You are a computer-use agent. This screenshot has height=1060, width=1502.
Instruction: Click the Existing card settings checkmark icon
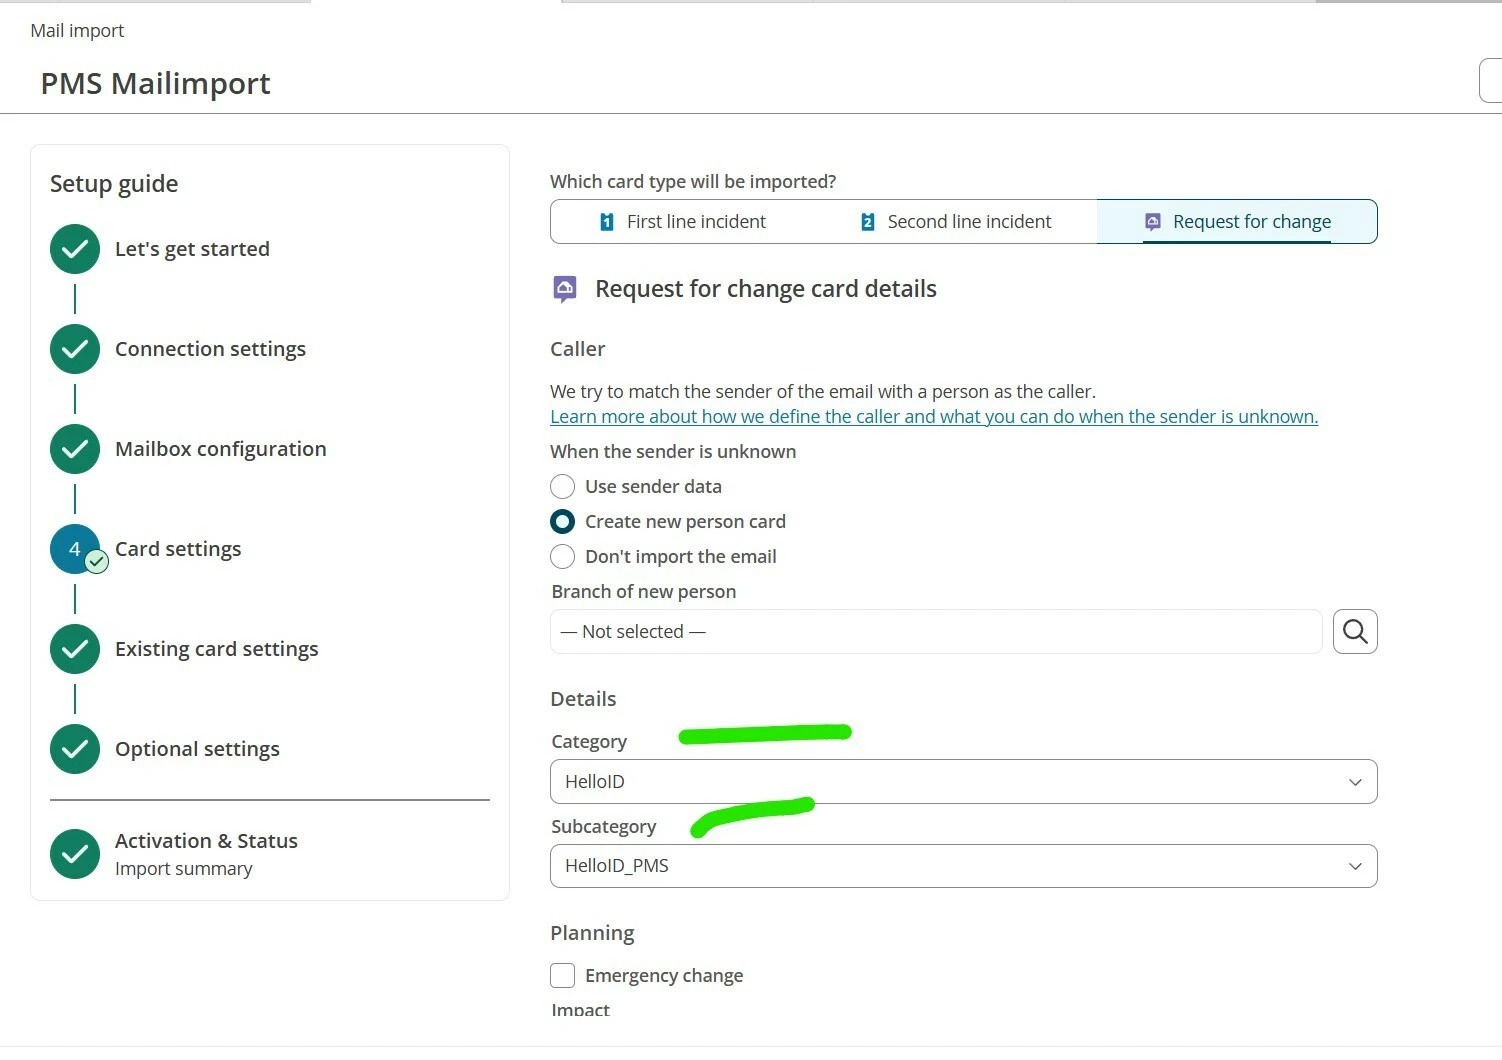point(75,649)
